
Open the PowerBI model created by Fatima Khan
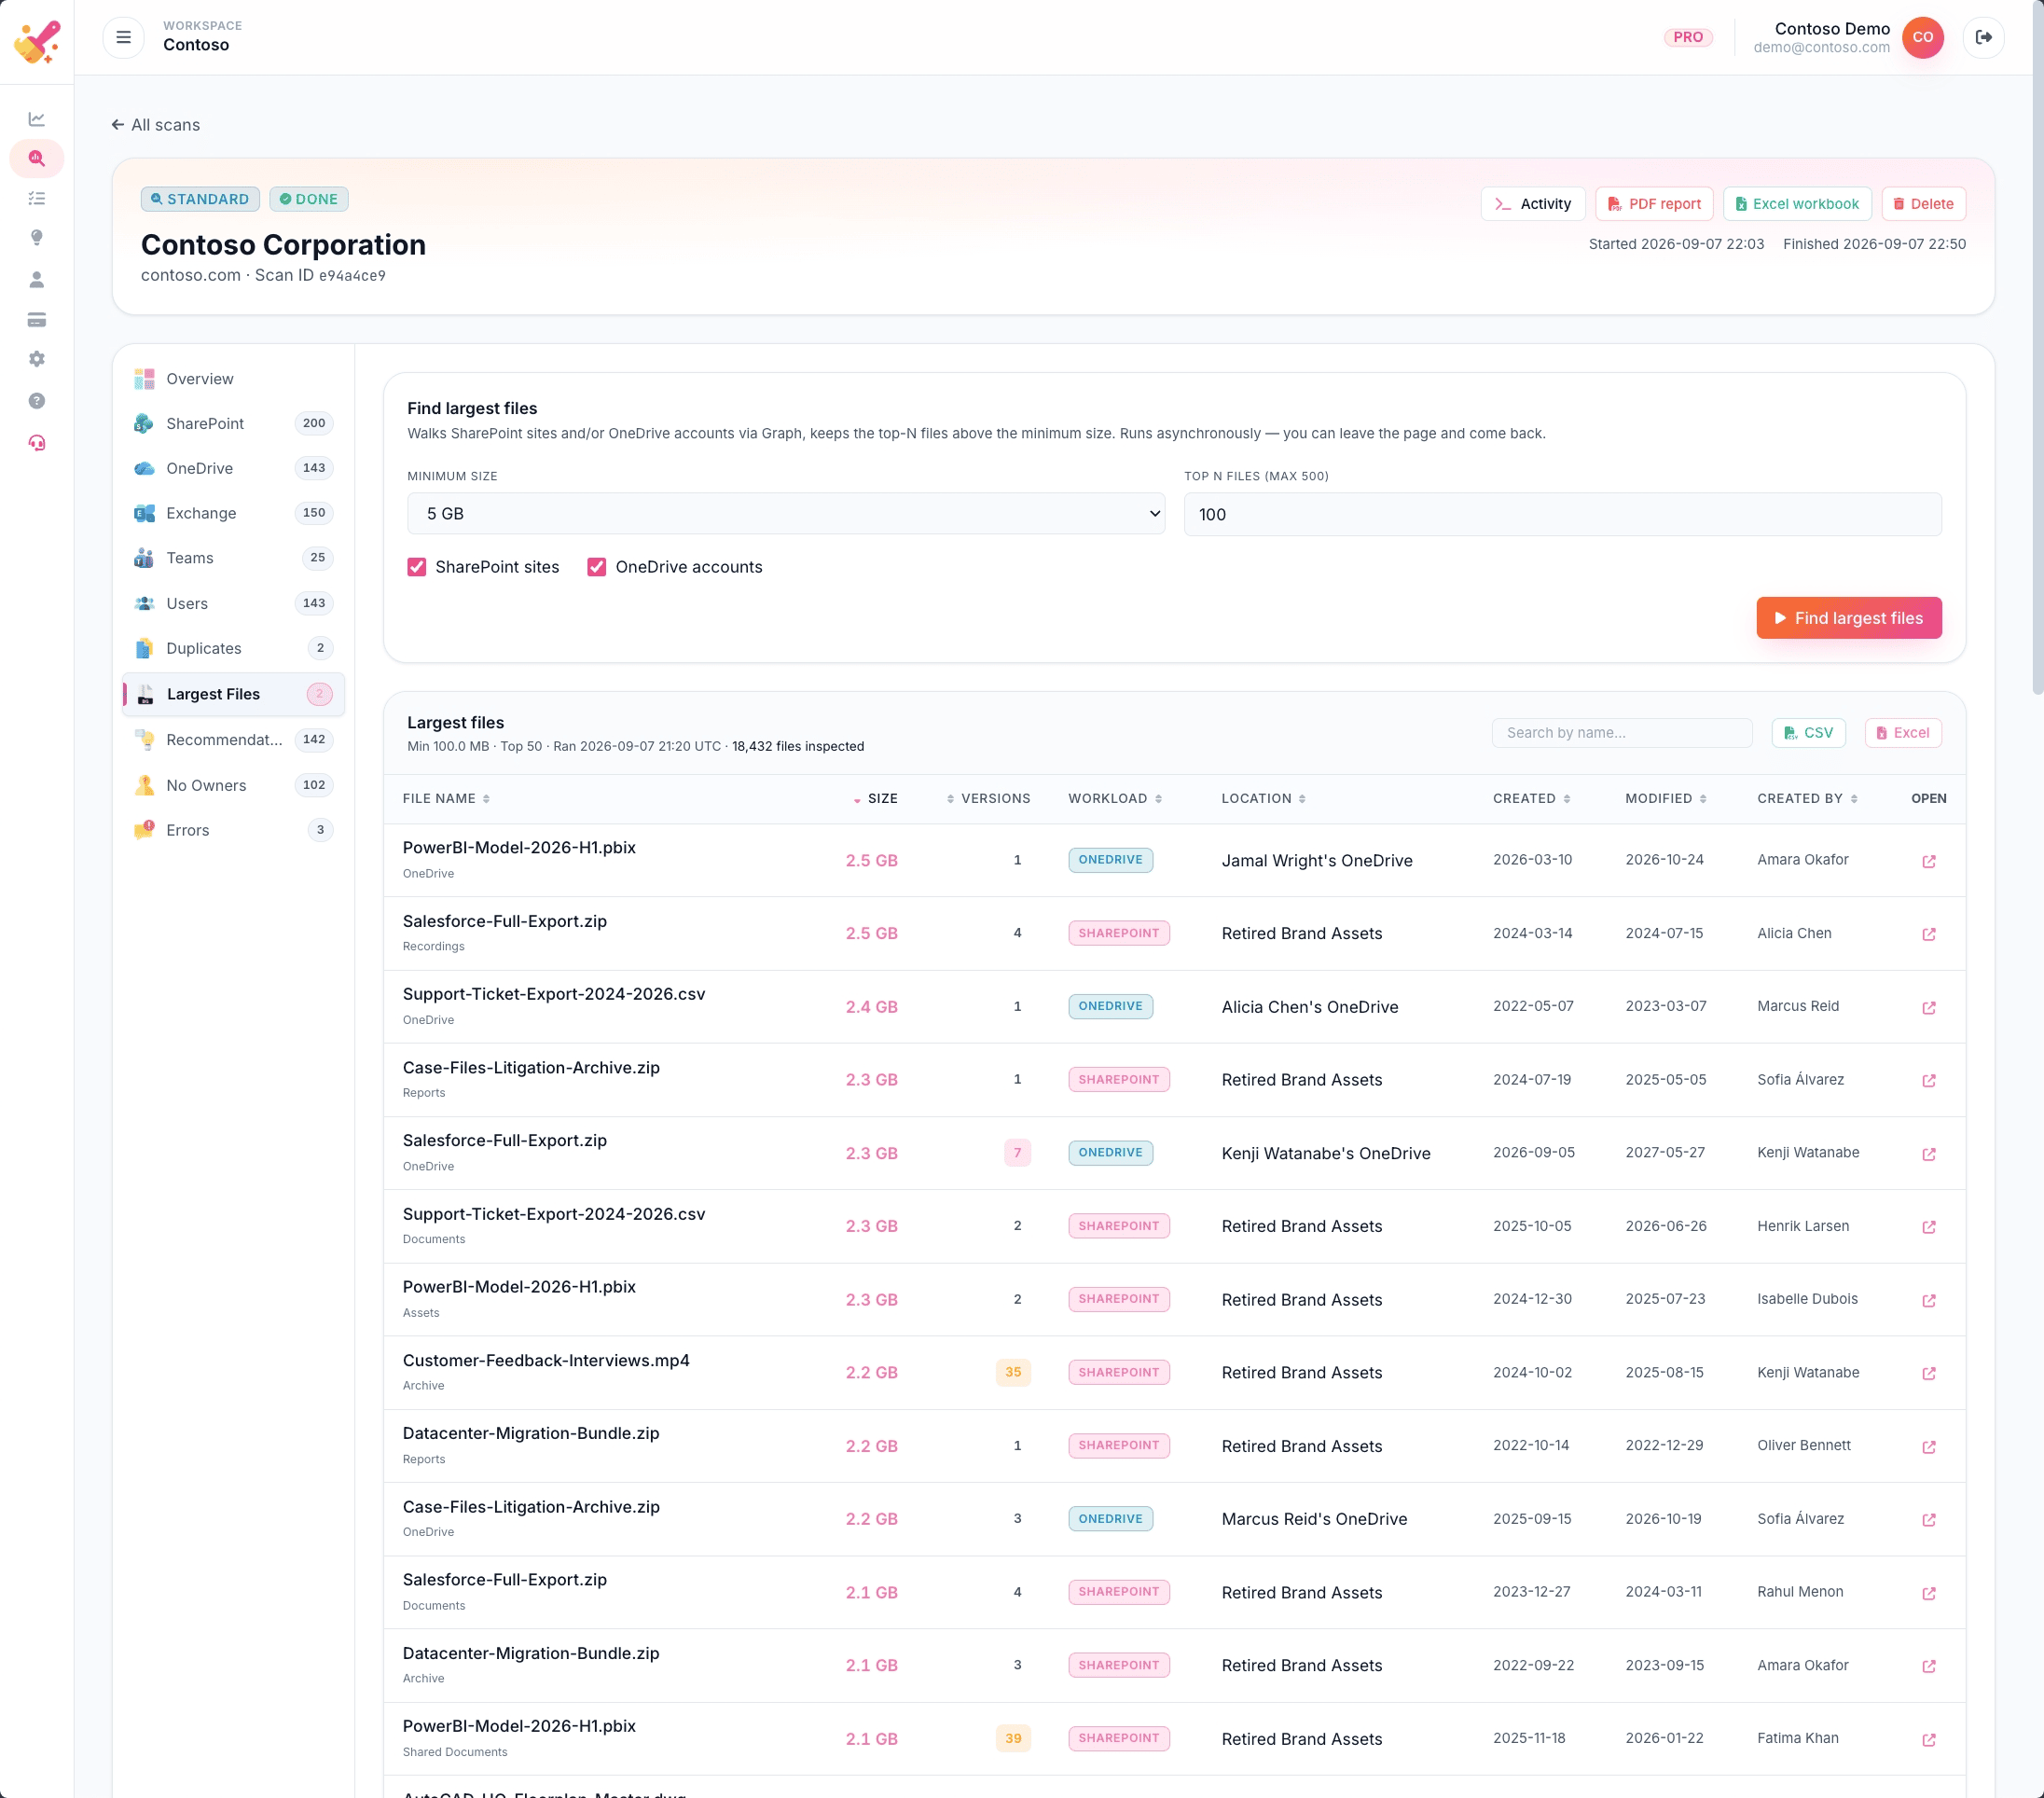1928,1740
